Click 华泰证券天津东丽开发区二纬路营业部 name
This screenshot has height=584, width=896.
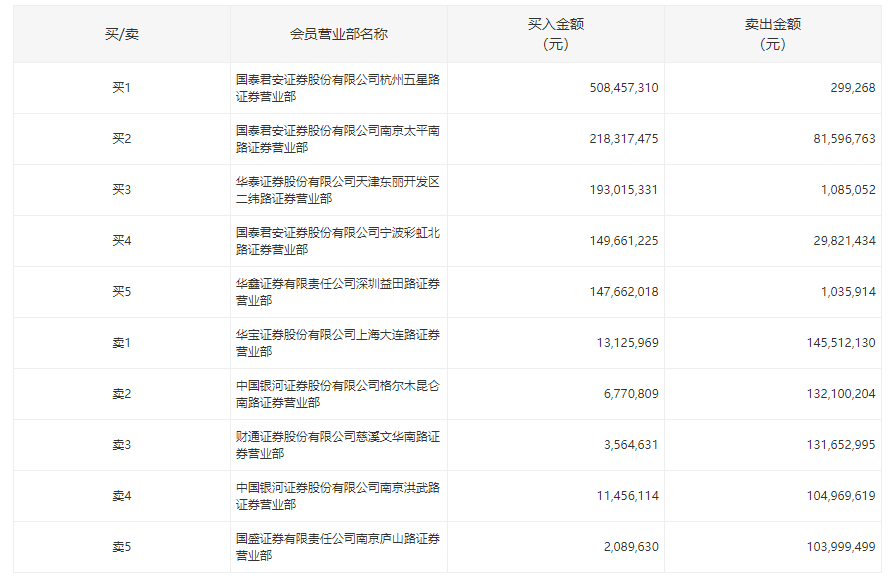(337, 190)
